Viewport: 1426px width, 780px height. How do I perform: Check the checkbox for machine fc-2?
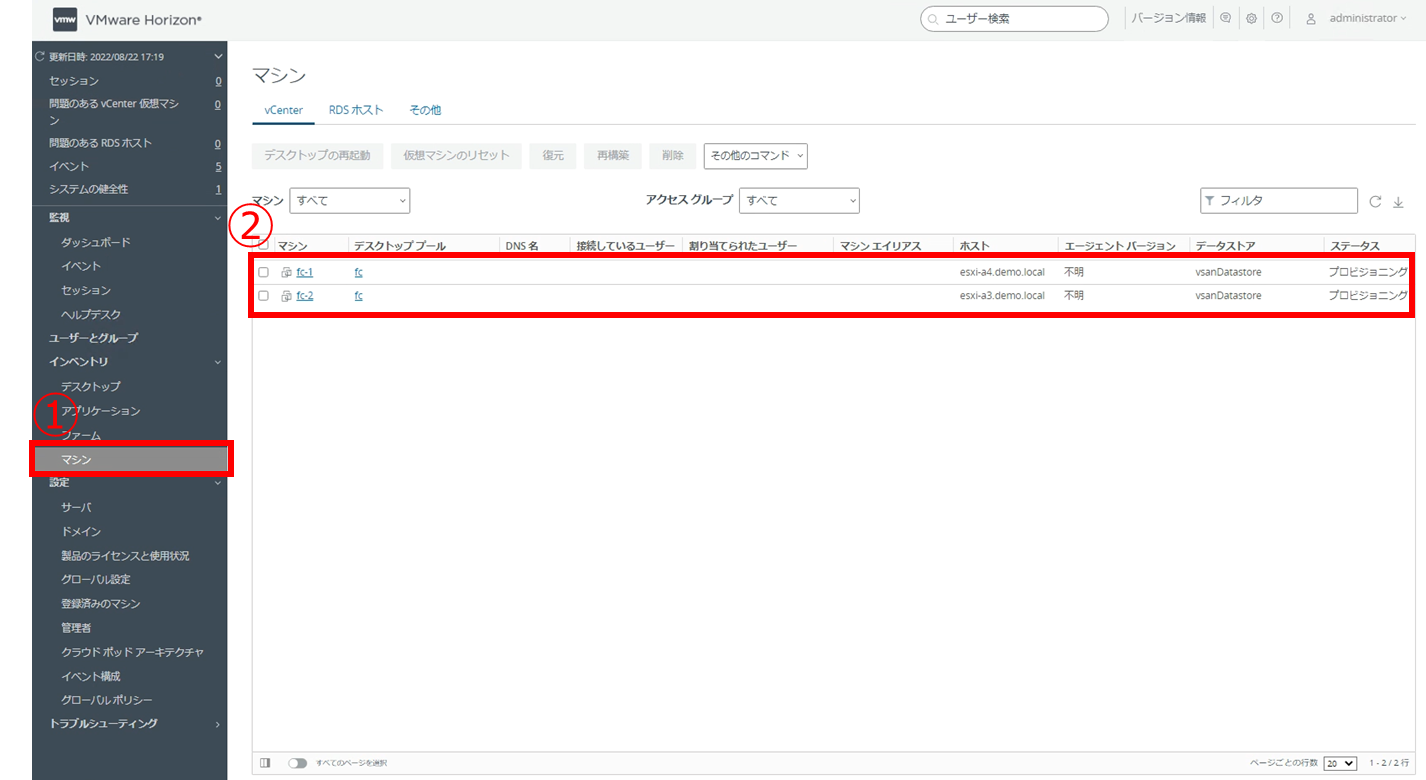click(264, 295)
